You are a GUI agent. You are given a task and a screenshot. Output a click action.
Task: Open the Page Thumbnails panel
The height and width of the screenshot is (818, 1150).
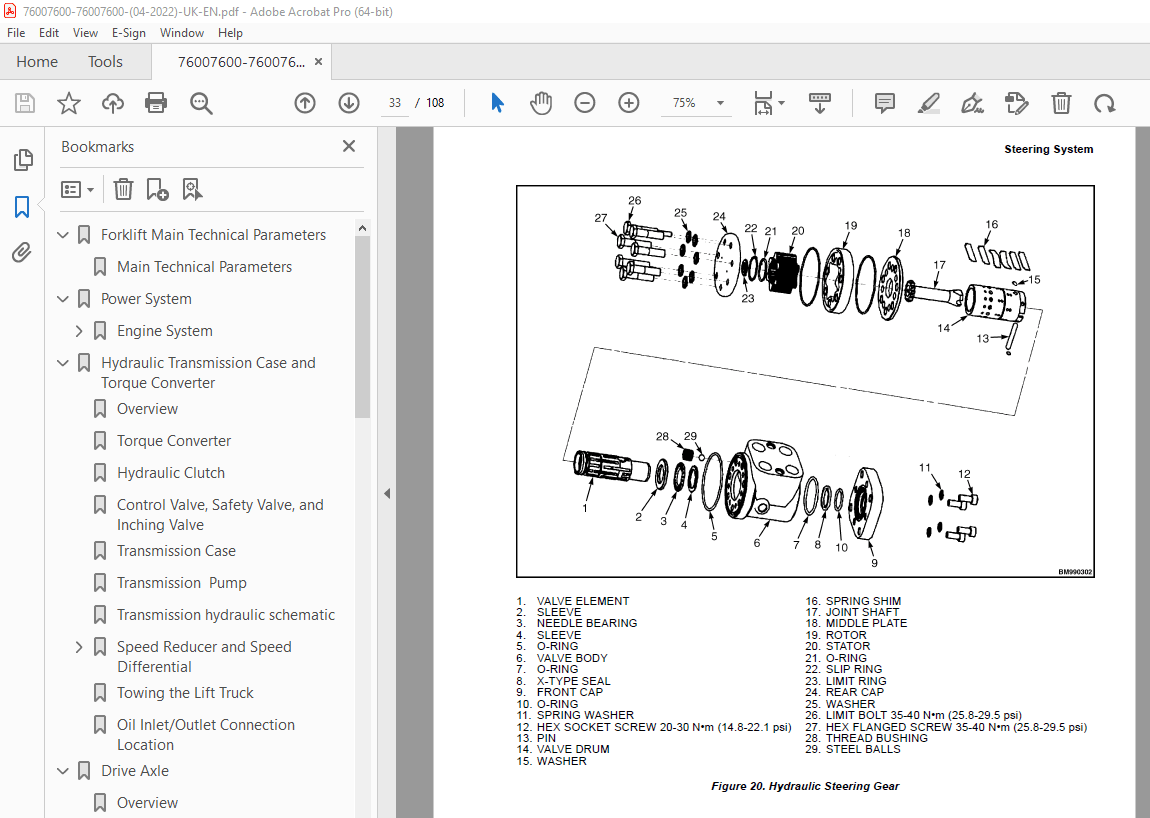[23, 159]
